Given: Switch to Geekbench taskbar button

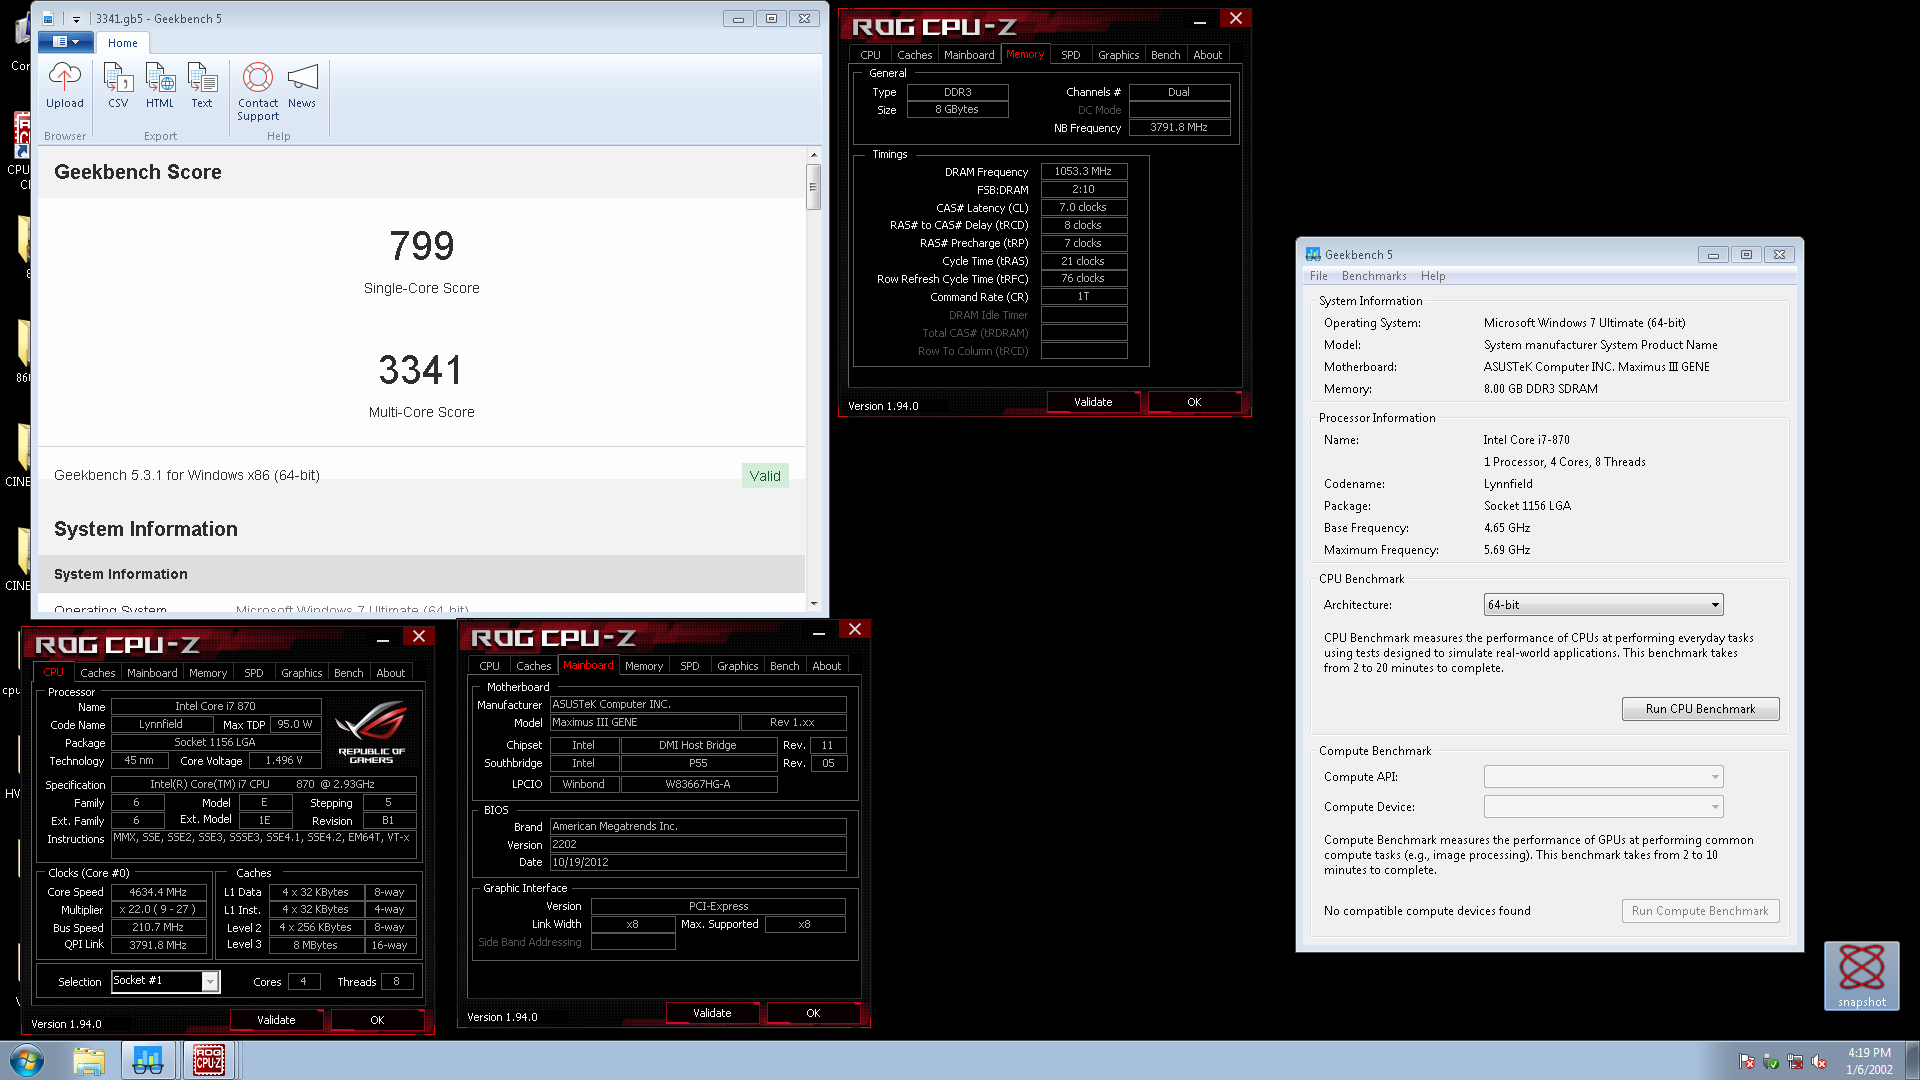Looking at the screenshot, I should 148,1060.
